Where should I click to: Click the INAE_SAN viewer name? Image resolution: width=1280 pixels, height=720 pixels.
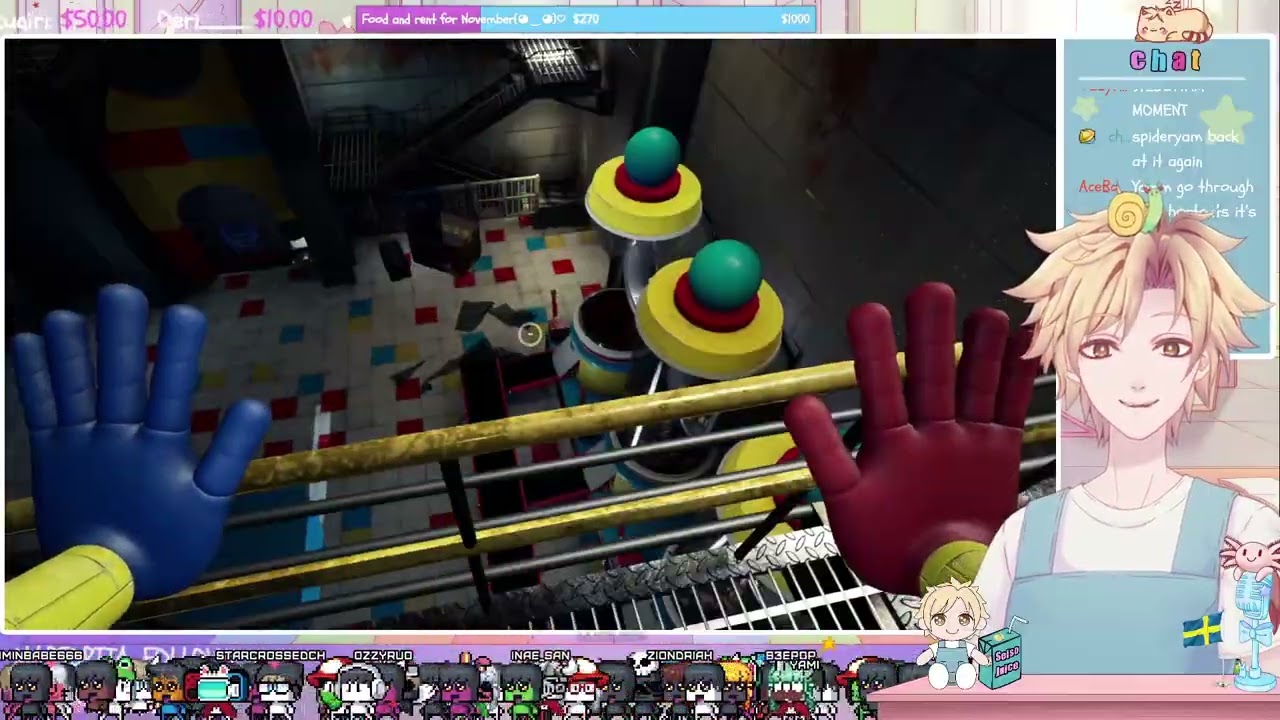(x=540, y=656)
